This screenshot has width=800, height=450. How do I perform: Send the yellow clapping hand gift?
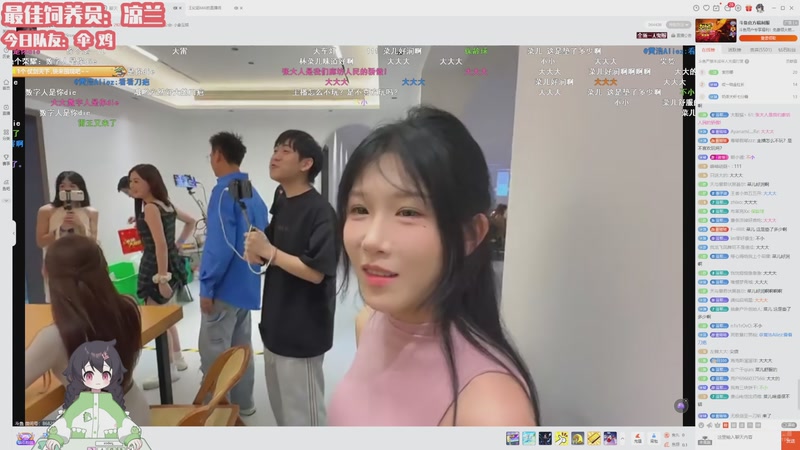[561, 438]
